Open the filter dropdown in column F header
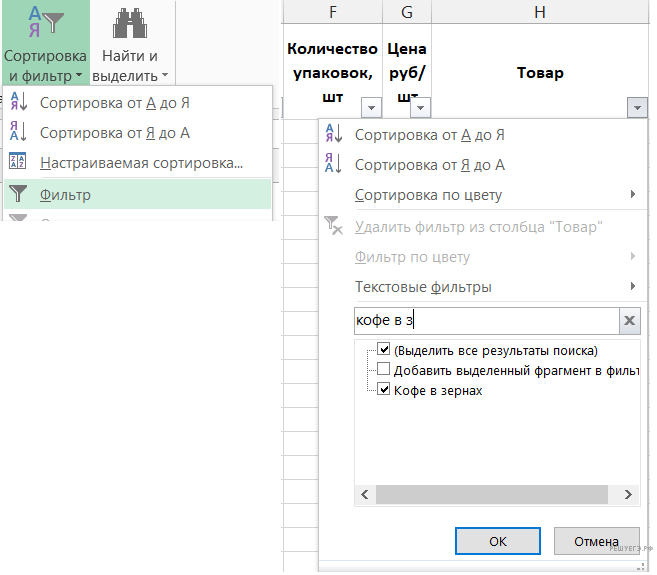 [371, 107]
